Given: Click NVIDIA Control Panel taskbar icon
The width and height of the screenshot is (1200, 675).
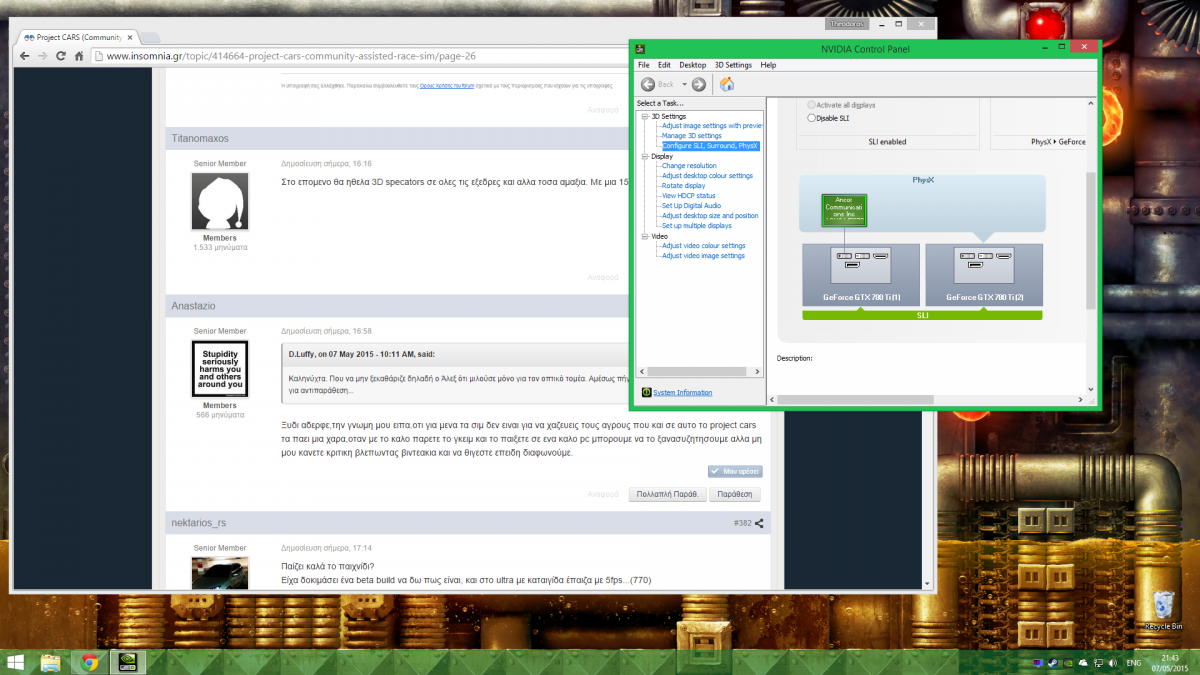Looking at the screenshot, I should [128, 661].
